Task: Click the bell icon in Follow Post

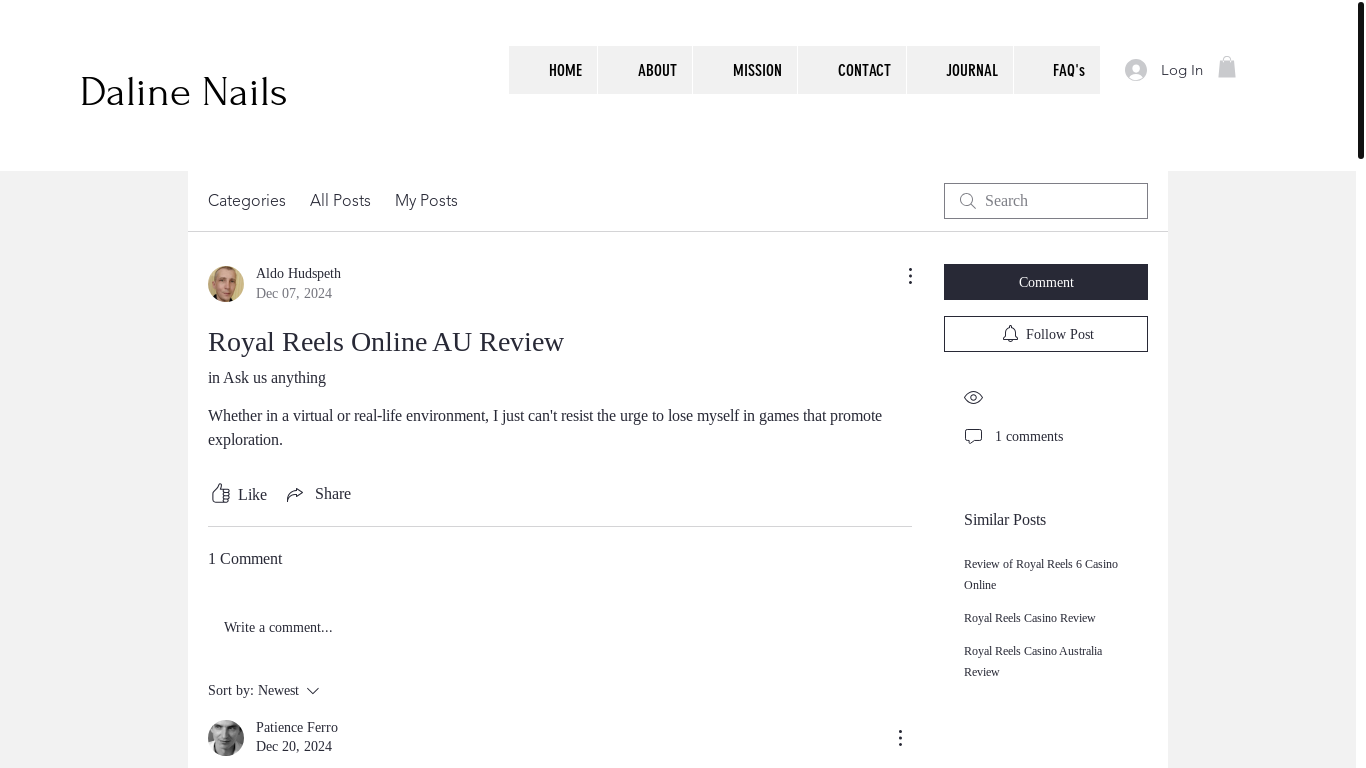Action: pyautogui.click(x=1010, y=334)
